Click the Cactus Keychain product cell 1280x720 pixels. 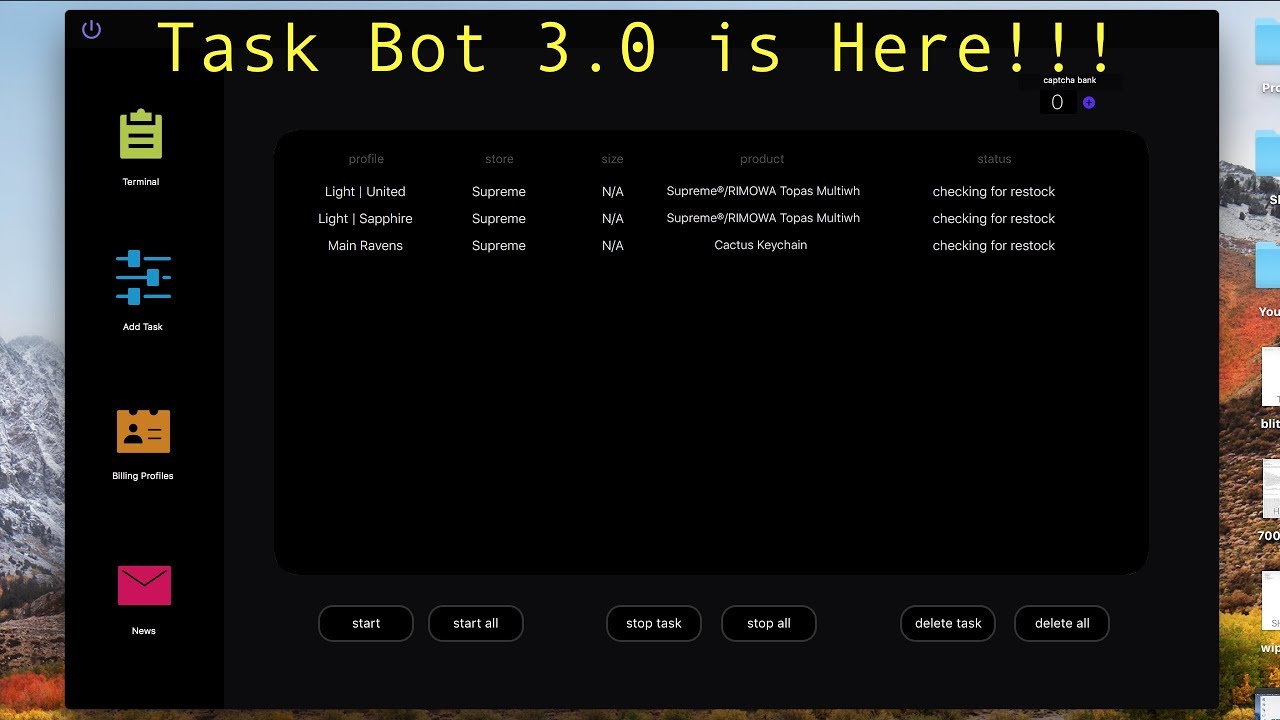[761, 245]
